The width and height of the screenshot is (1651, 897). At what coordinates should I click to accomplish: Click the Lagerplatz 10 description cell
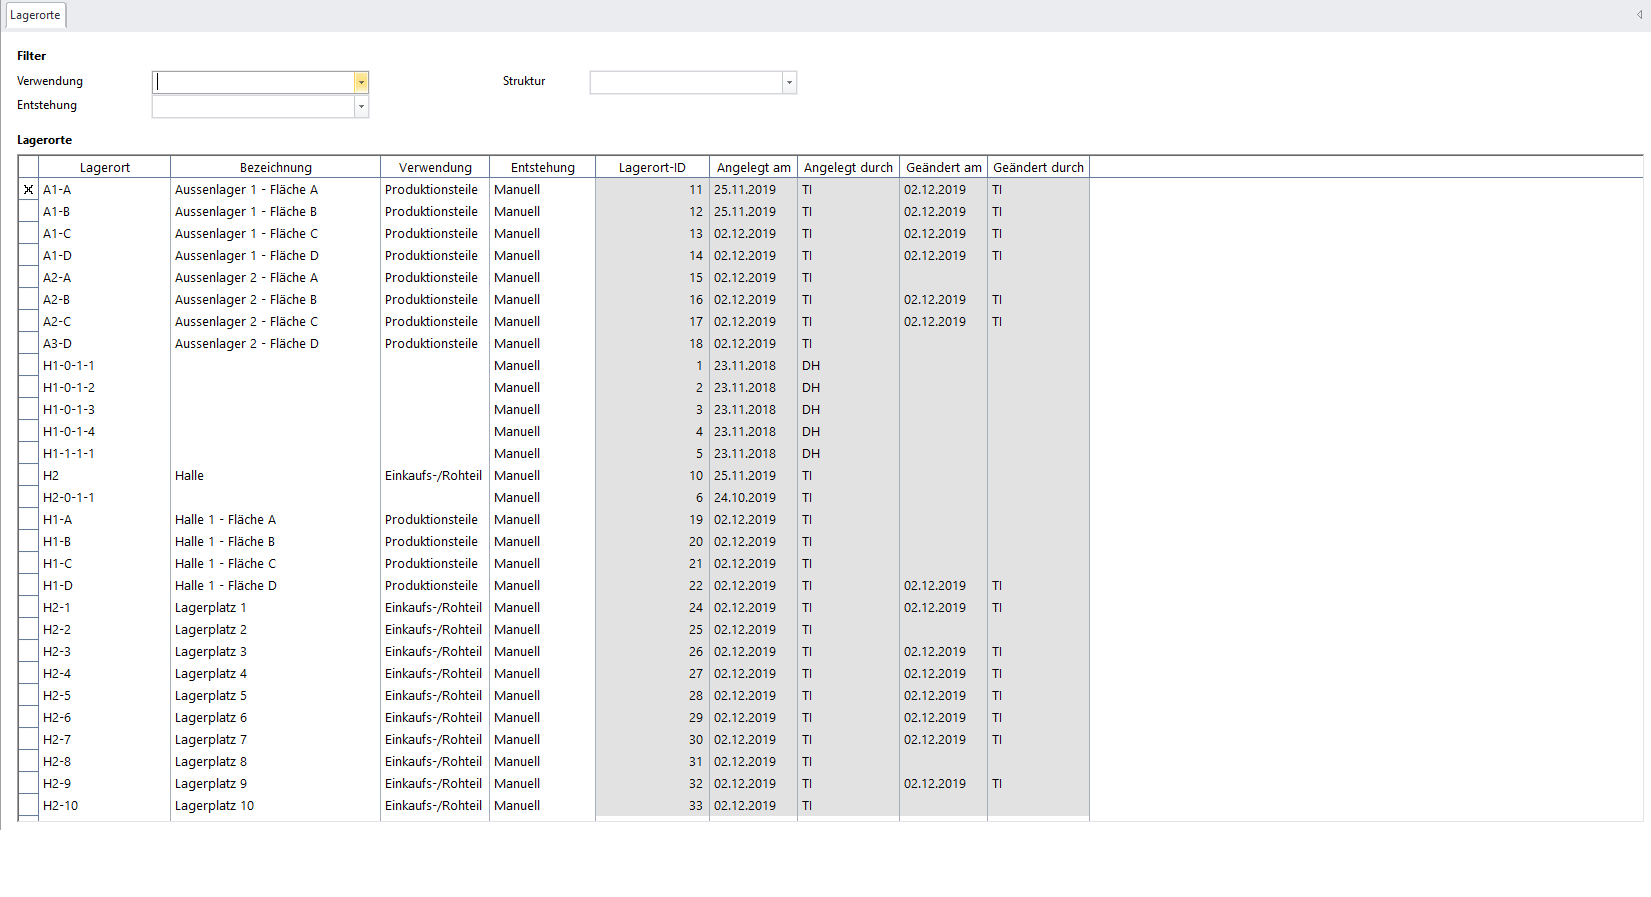pyautogui.click(x=215, y=806)
